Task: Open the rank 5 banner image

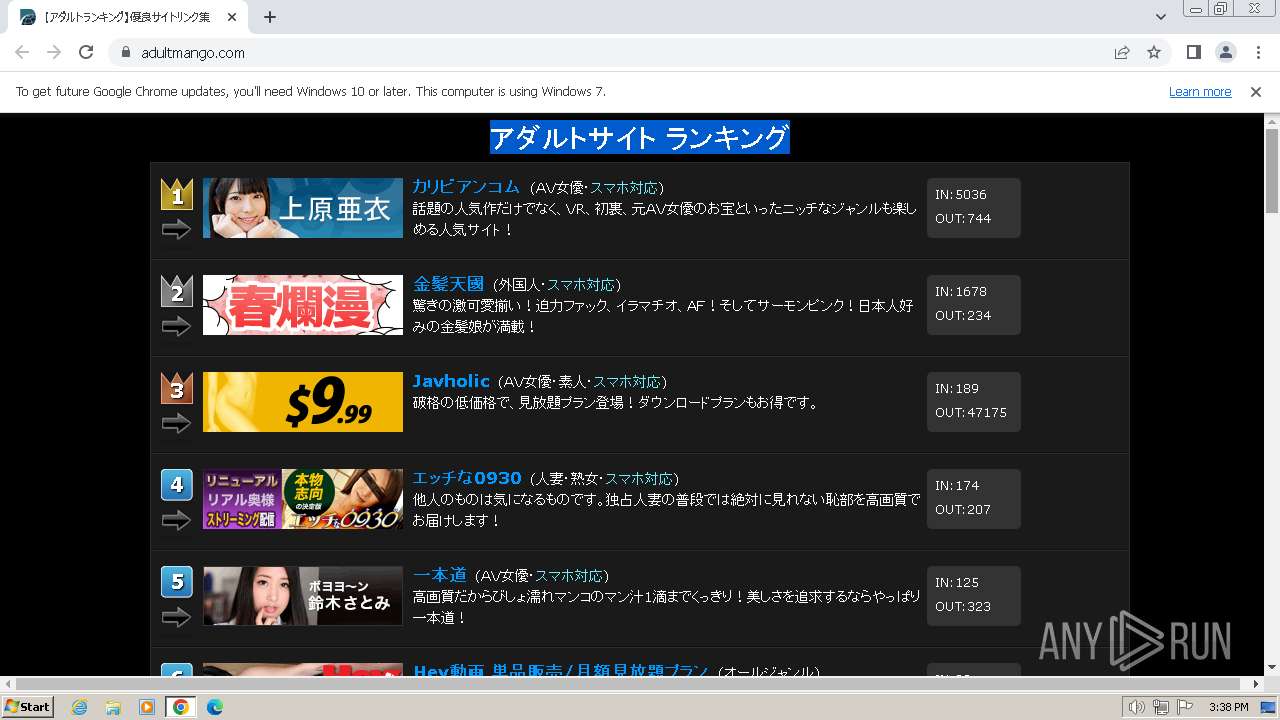Action: click(303, 596)
